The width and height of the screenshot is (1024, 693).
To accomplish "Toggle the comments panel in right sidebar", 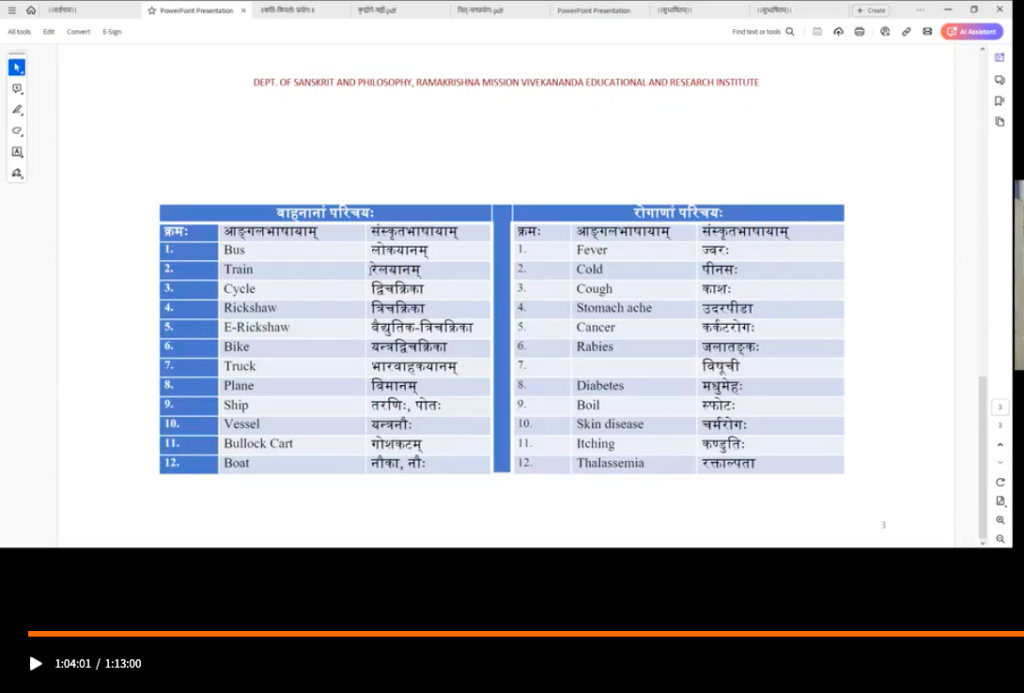I will [x=1000, y=79].
